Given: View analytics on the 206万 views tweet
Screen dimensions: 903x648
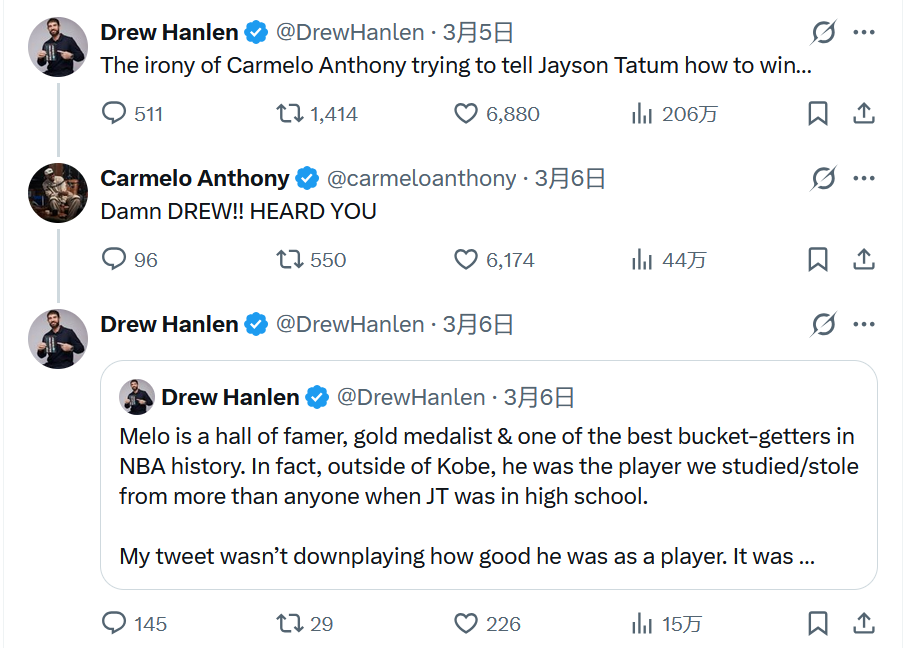Looking at the screenshot, I should [x=642, y=114].
